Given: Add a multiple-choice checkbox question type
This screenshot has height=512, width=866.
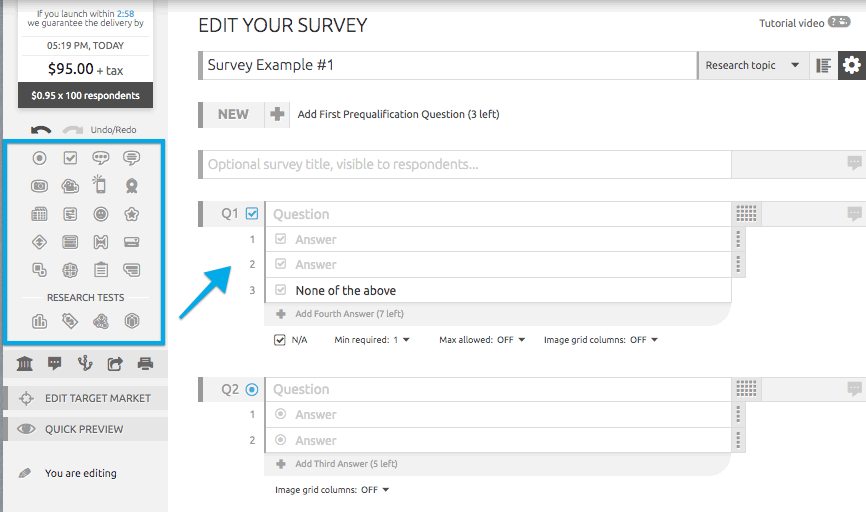Looking at the screenshot, I should (70, 158).
